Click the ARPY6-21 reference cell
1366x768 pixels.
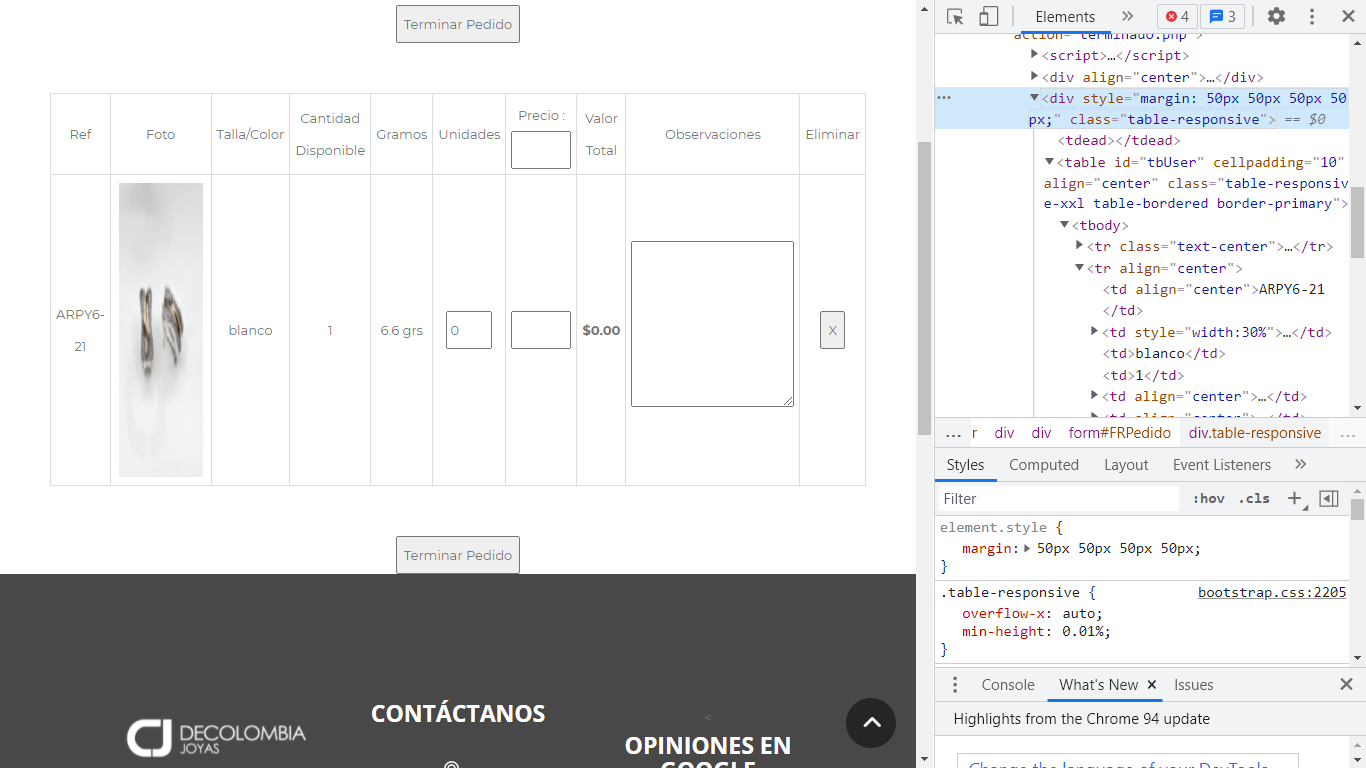point(80,330)
